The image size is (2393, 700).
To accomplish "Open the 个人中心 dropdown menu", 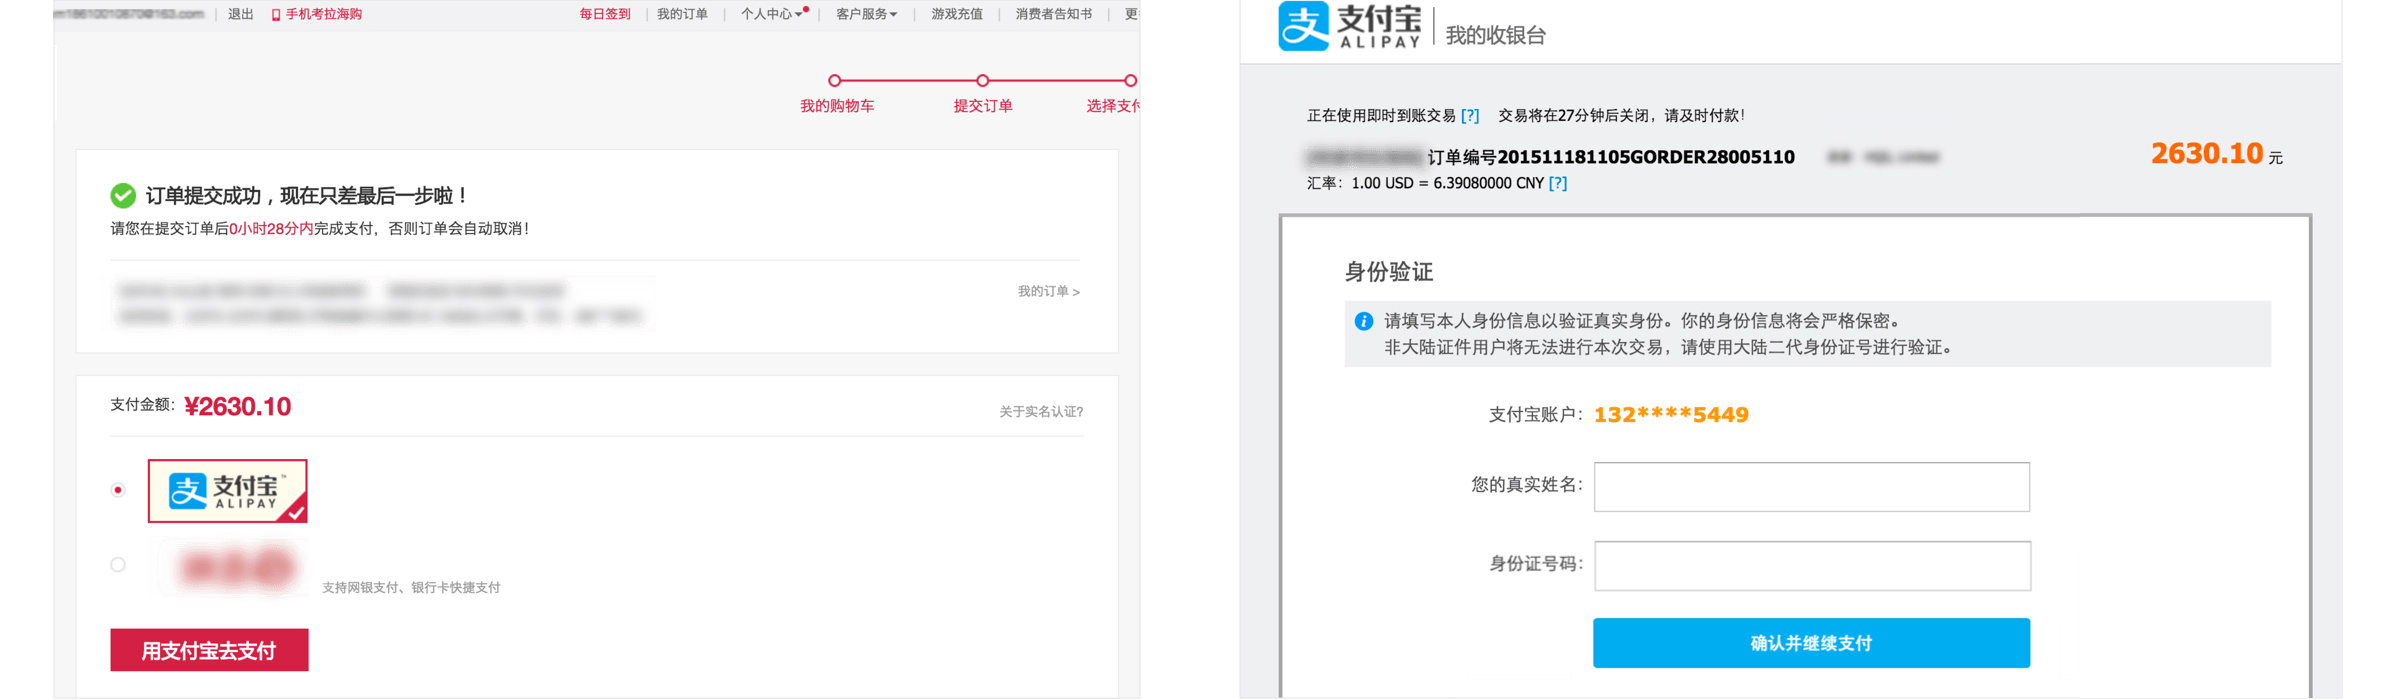I will pyautogui.click(x=771, y=14).
